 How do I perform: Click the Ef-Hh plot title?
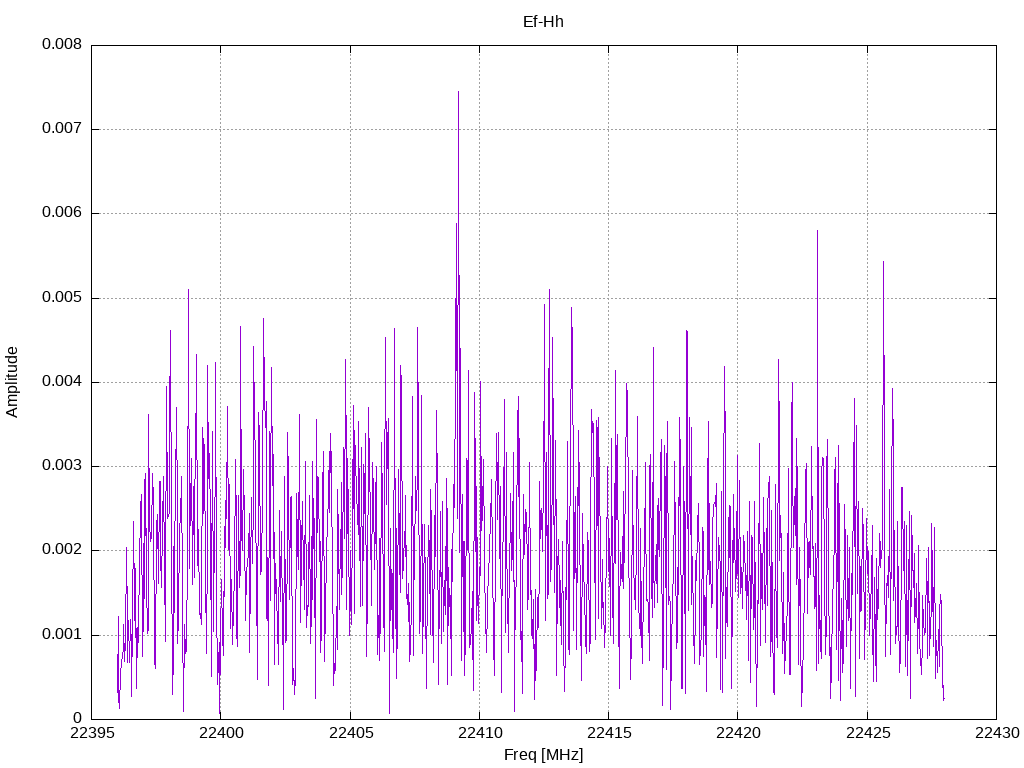(x=543, y=22)
